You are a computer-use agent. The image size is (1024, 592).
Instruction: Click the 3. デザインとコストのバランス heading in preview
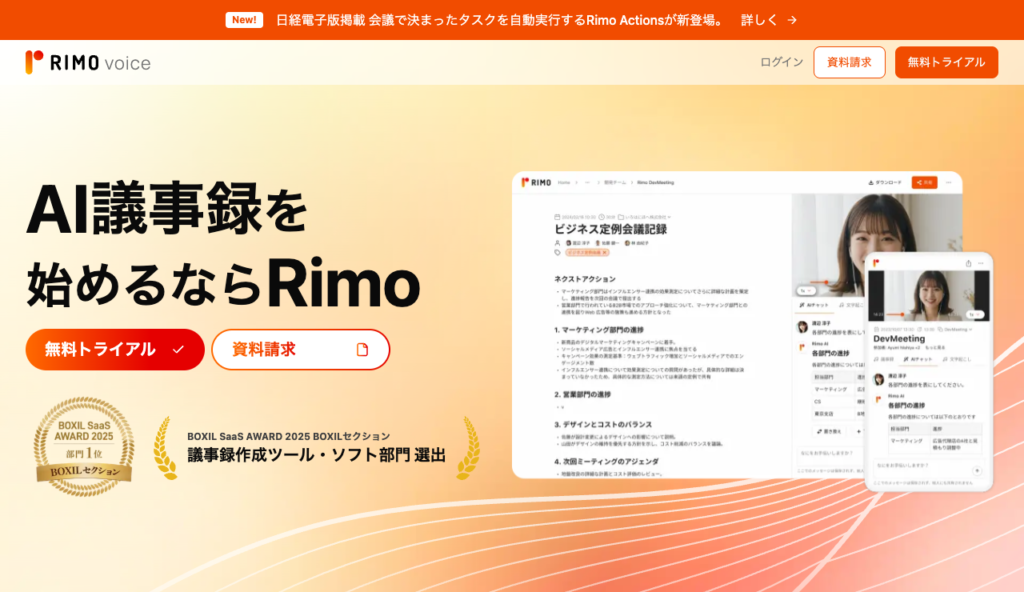tap(603, 425)
